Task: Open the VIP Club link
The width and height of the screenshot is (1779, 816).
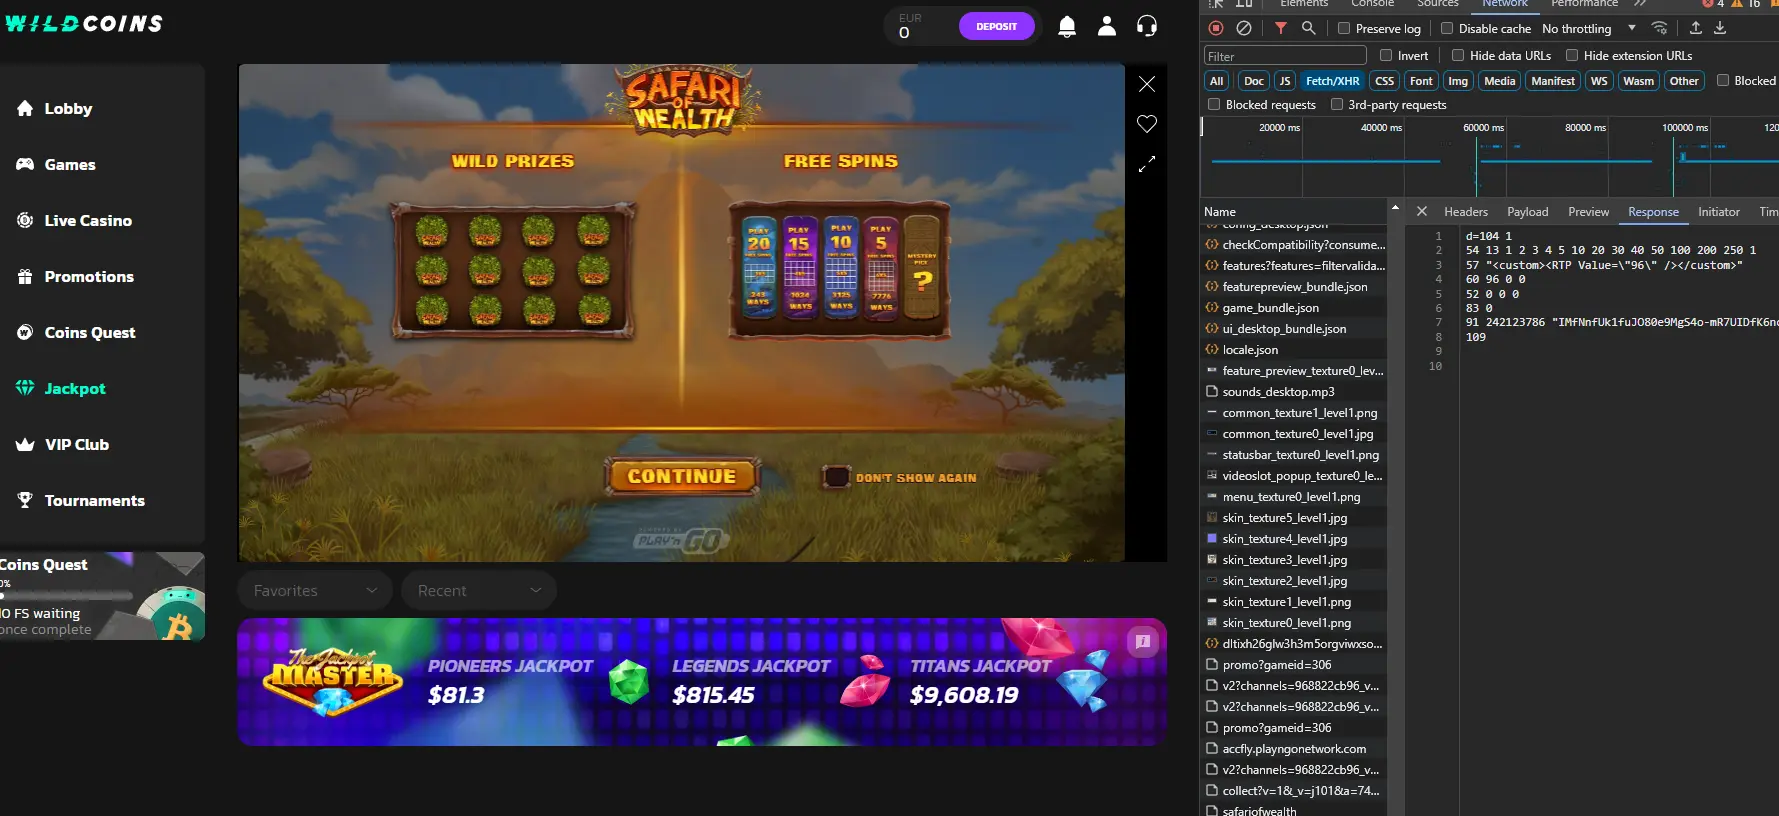Action: point(77,444)
